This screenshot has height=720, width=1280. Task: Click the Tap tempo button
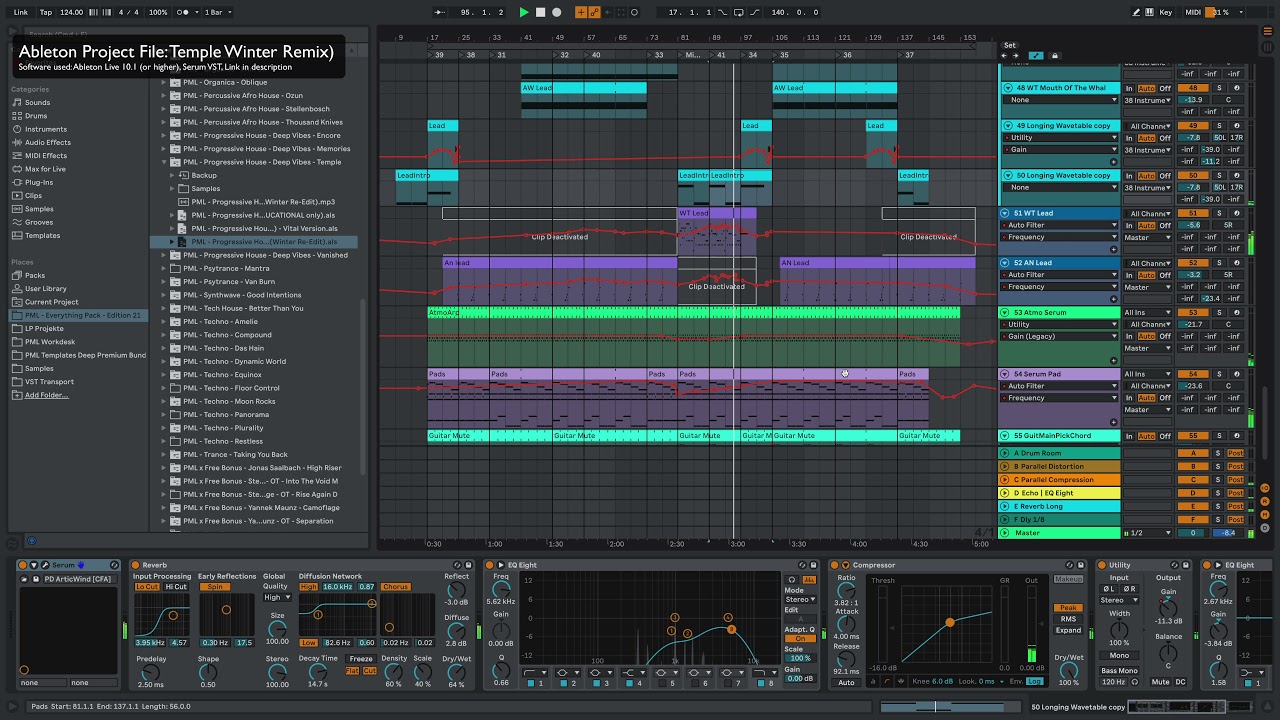(x=46, y=12)
